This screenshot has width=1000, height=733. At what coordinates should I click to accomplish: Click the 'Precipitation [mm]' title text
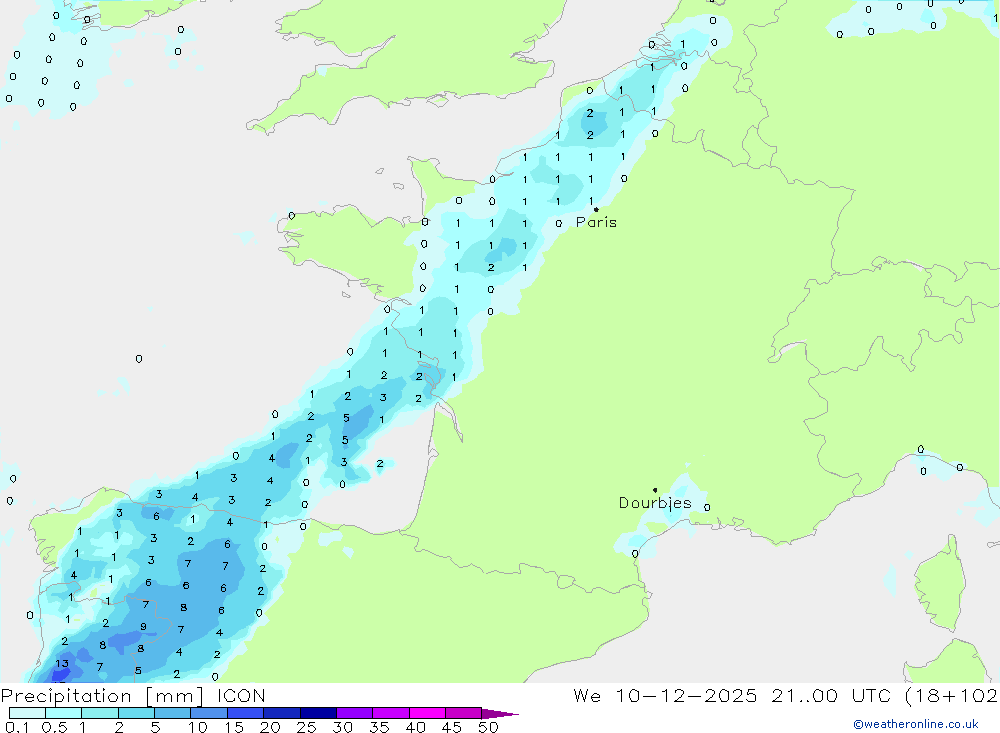point(102,695)
